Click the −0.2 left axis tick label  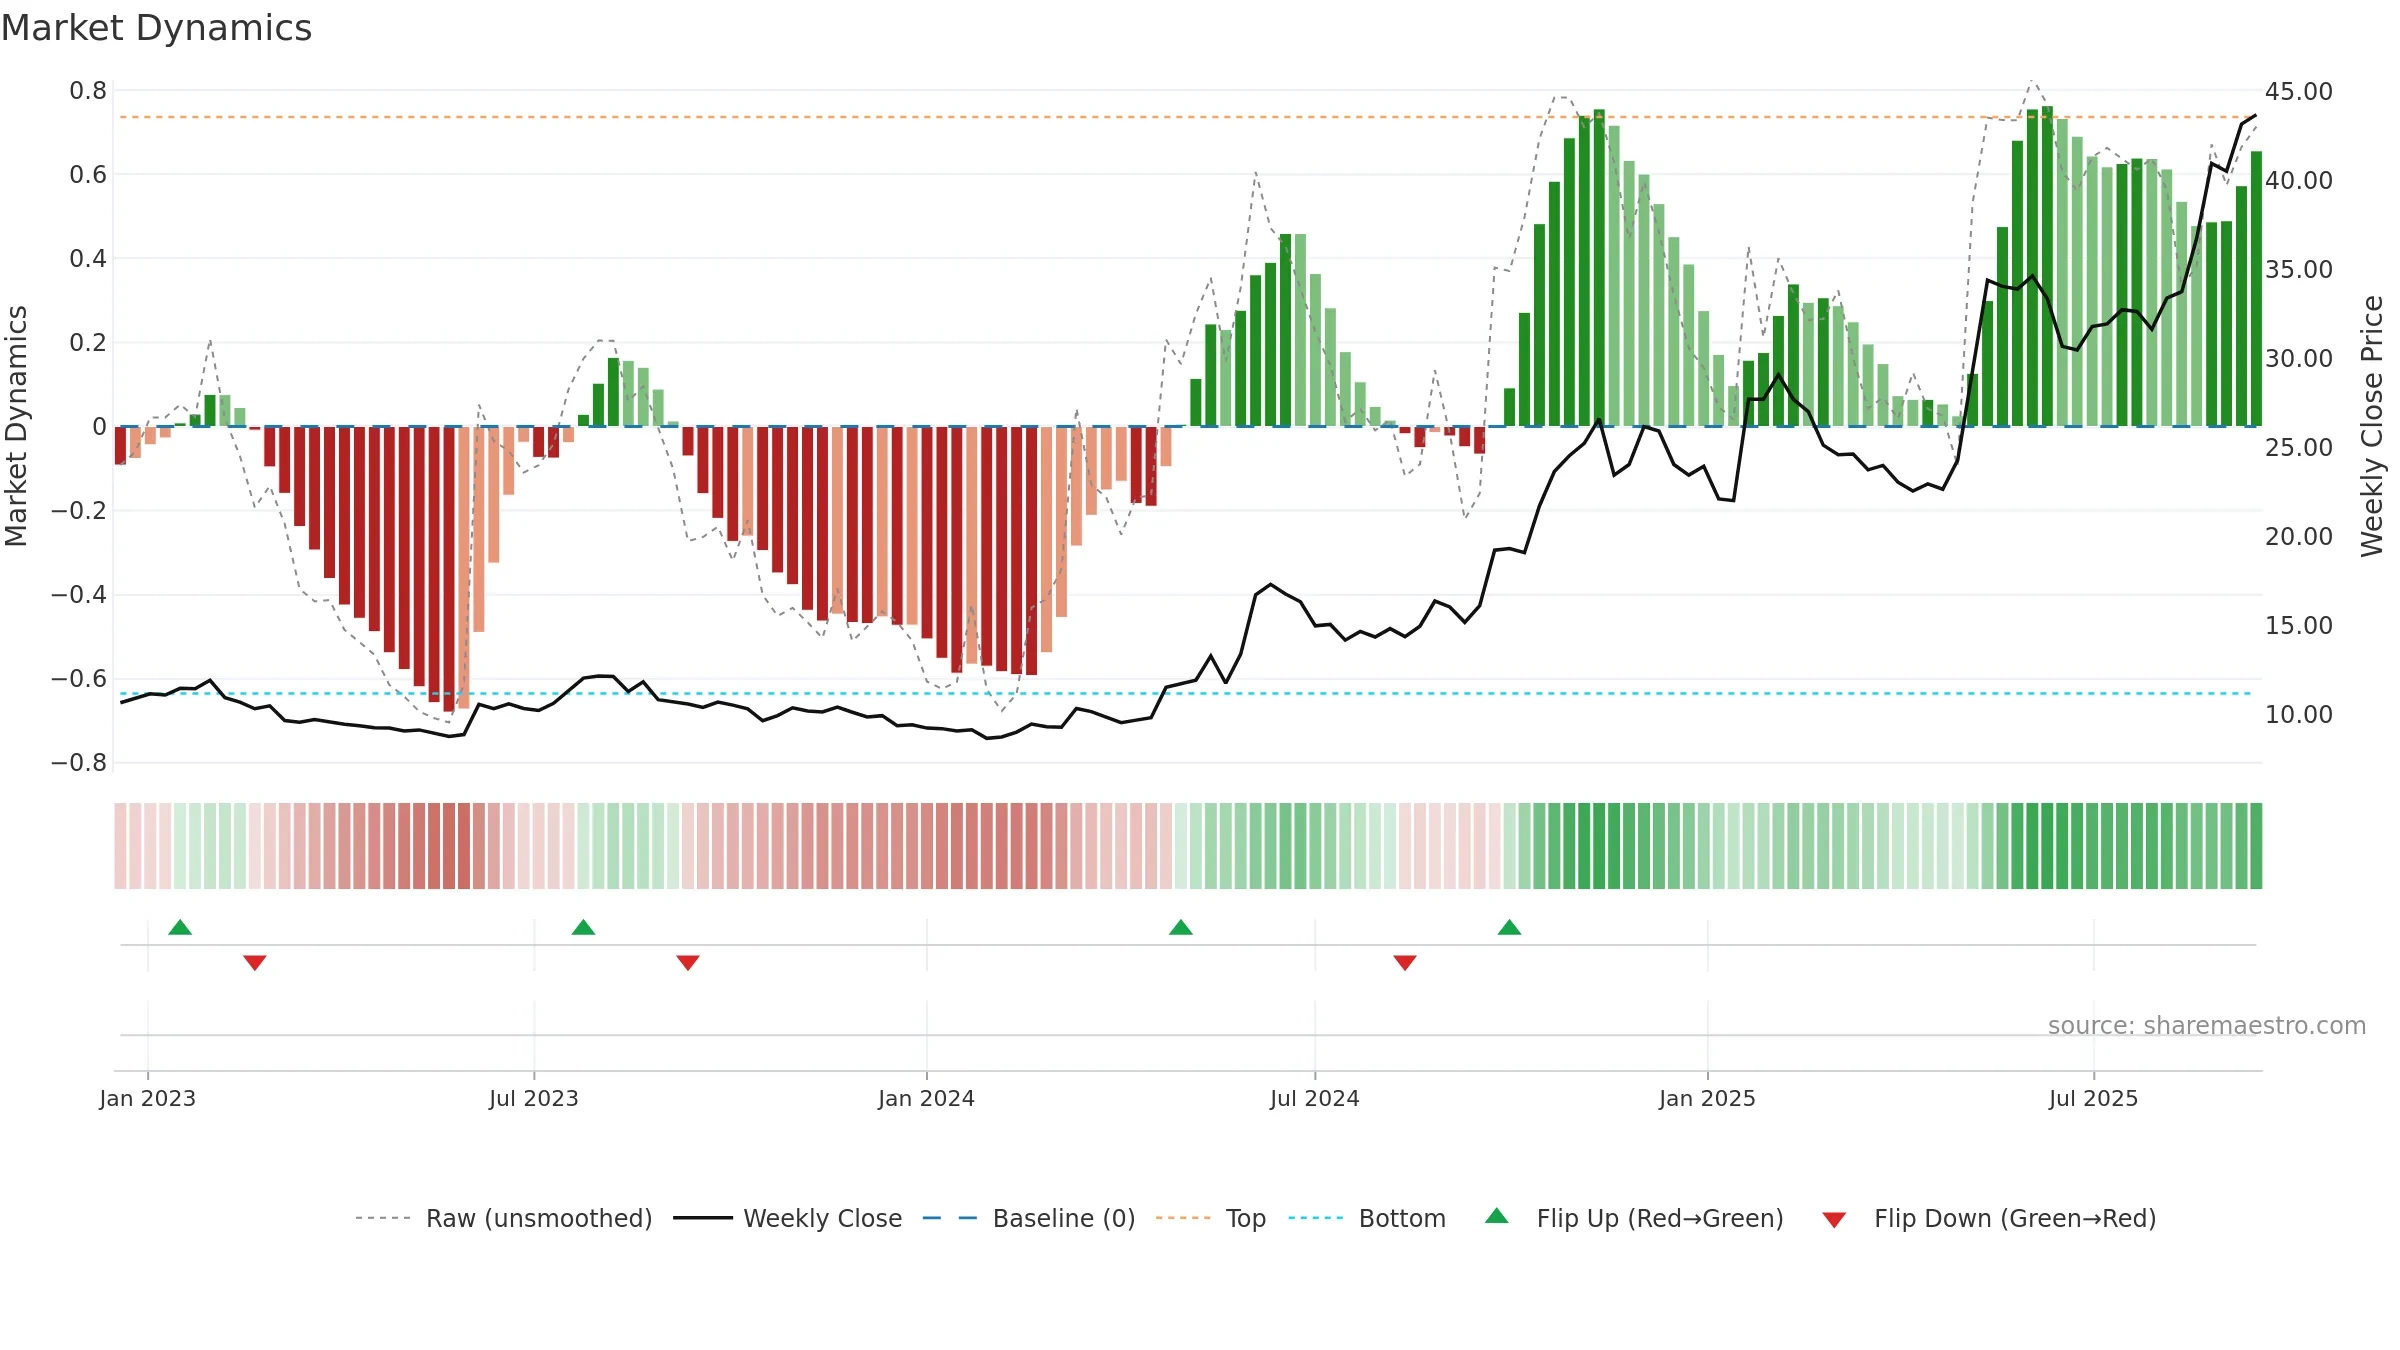[79, 511]
